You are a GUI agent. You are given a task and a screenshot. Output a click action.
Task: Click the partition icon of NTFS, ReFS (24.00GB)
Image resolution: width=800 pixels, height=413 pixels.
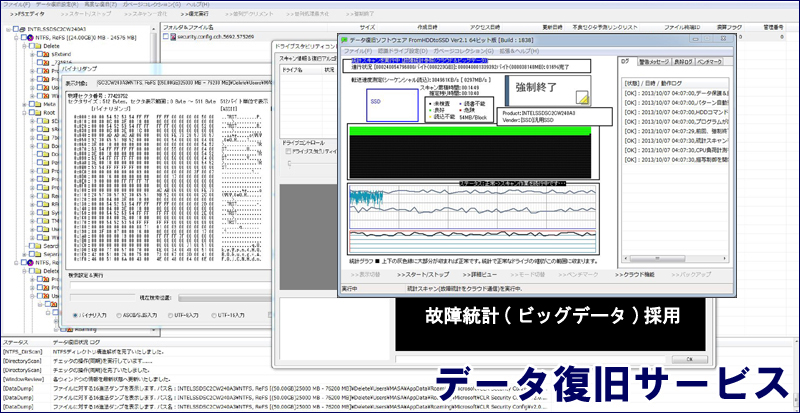31,37
